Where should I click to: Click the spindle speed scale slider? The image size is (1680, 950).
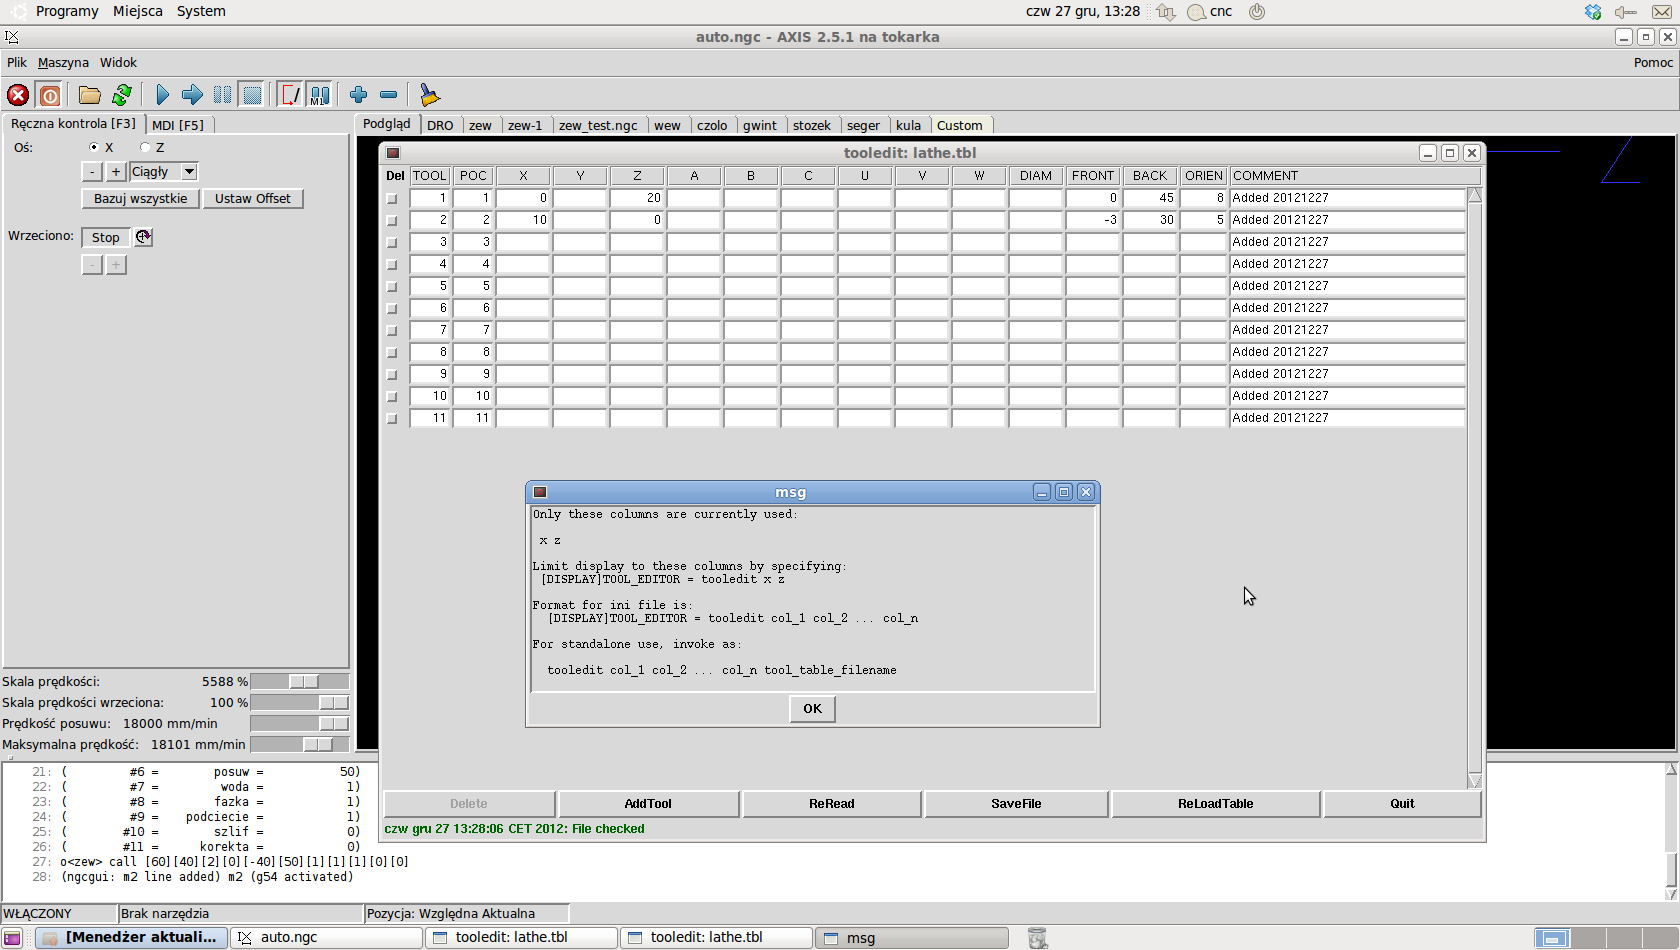[x=300, y=703]
